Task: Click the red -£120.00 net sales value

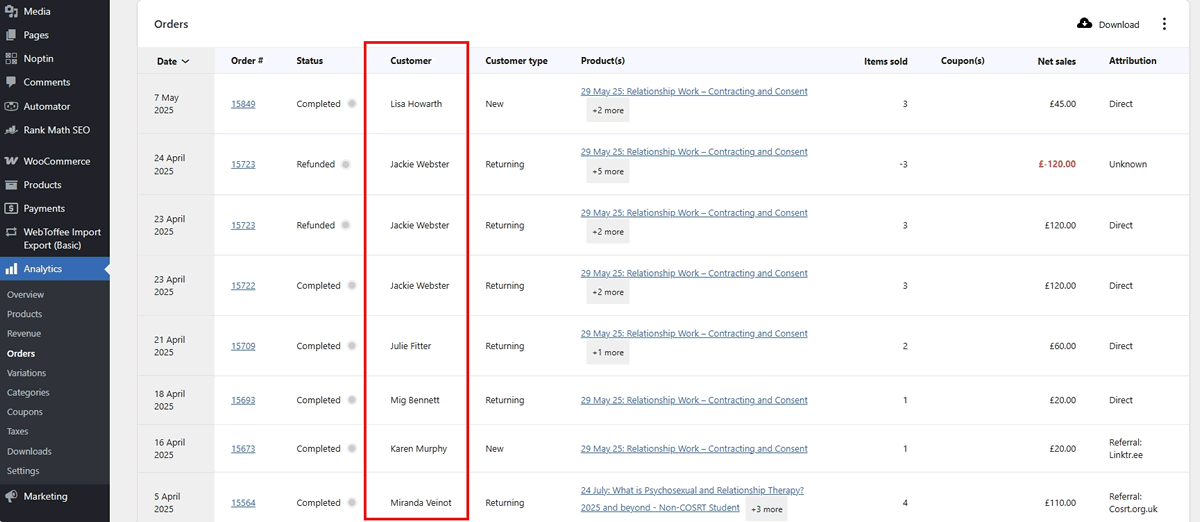Action: tap(1056, 164)
